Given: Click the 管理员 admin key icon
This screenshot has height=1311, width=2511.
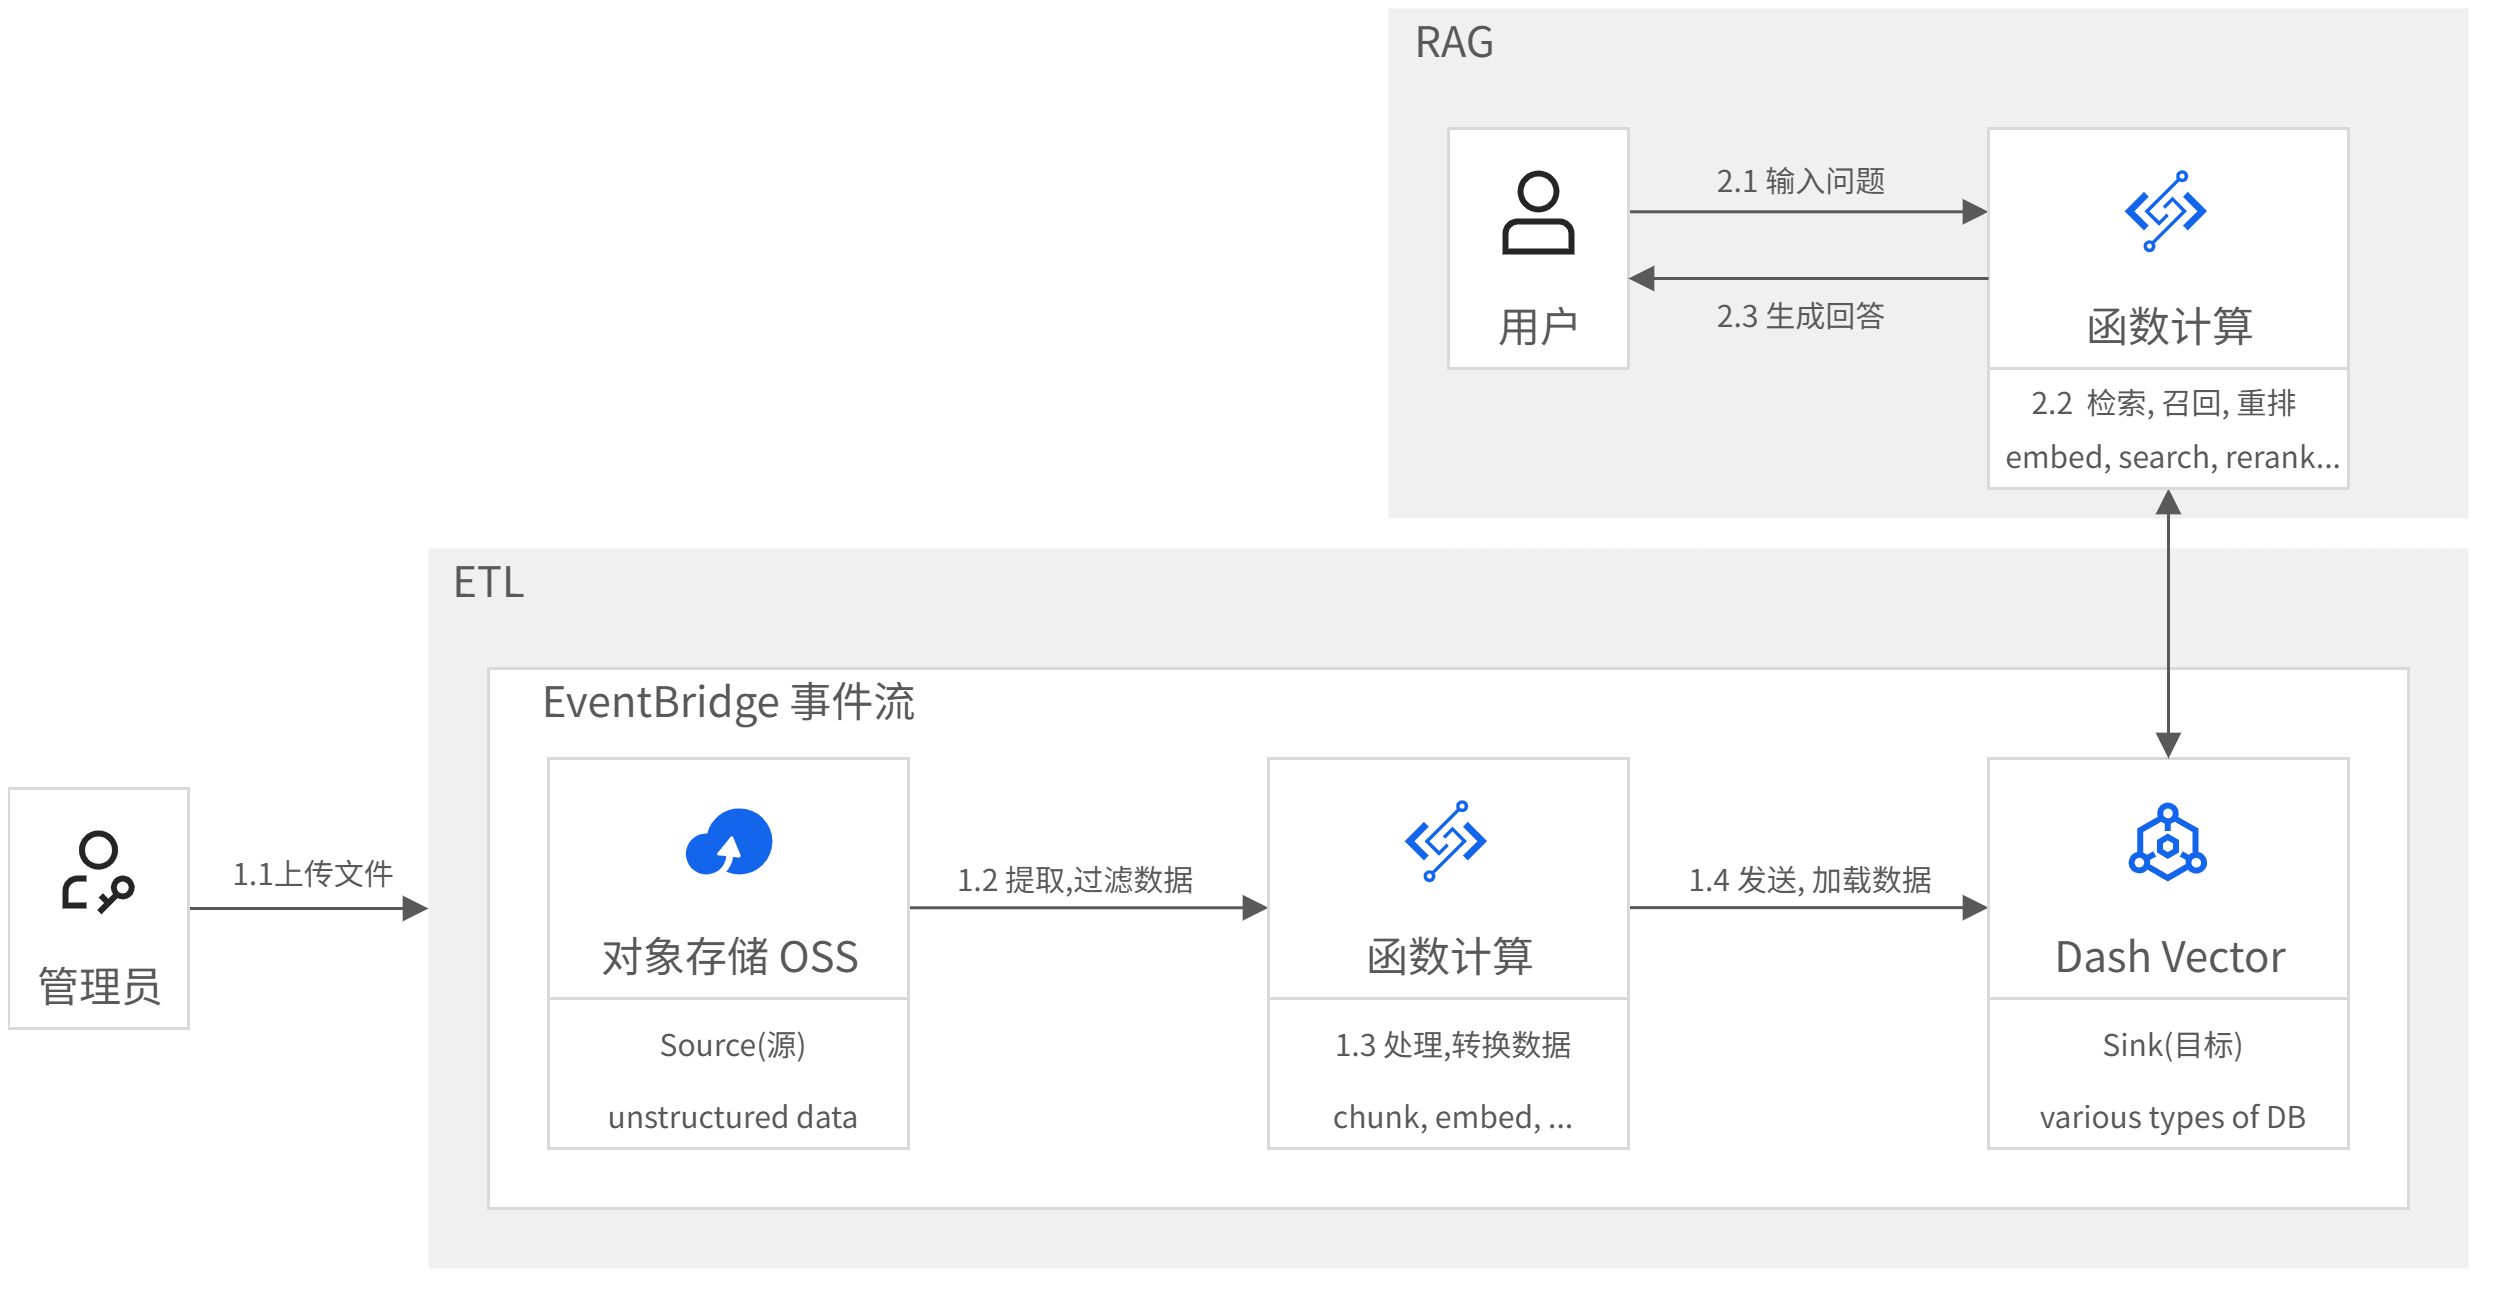Looking at the screenshot, I should point(98,872).
